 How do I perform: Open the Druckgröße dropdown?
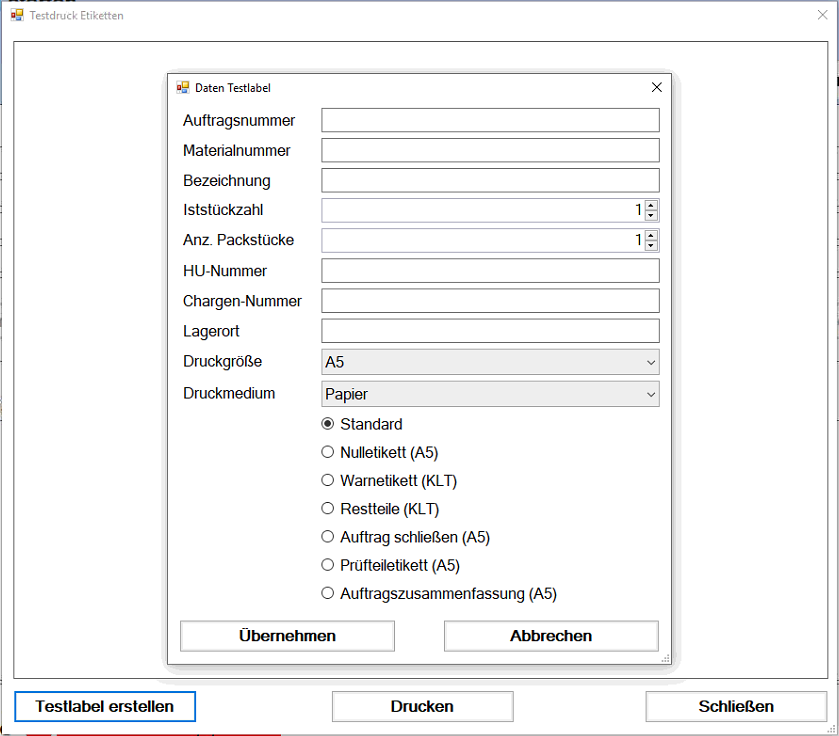(x=490, y=362)
